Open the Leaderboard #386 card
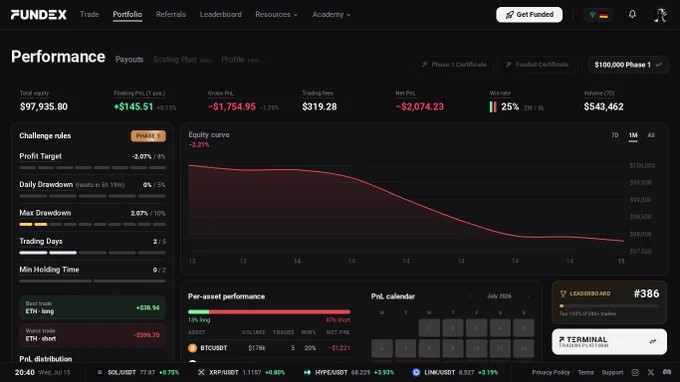The width and height of the screenshot is (680, 382). tap(609, 303)
